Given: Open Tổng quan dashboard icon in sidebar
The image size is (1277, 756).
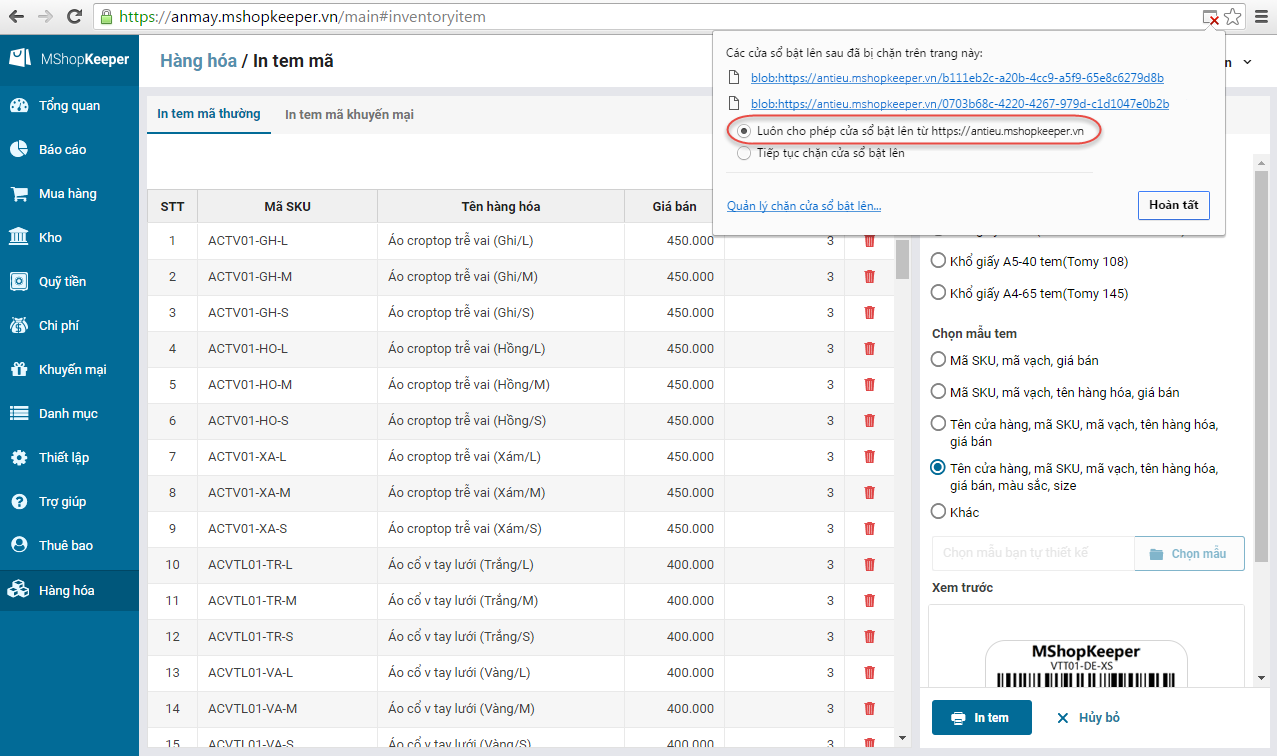Looking at the screenshot, I should [x=18, y=106].
